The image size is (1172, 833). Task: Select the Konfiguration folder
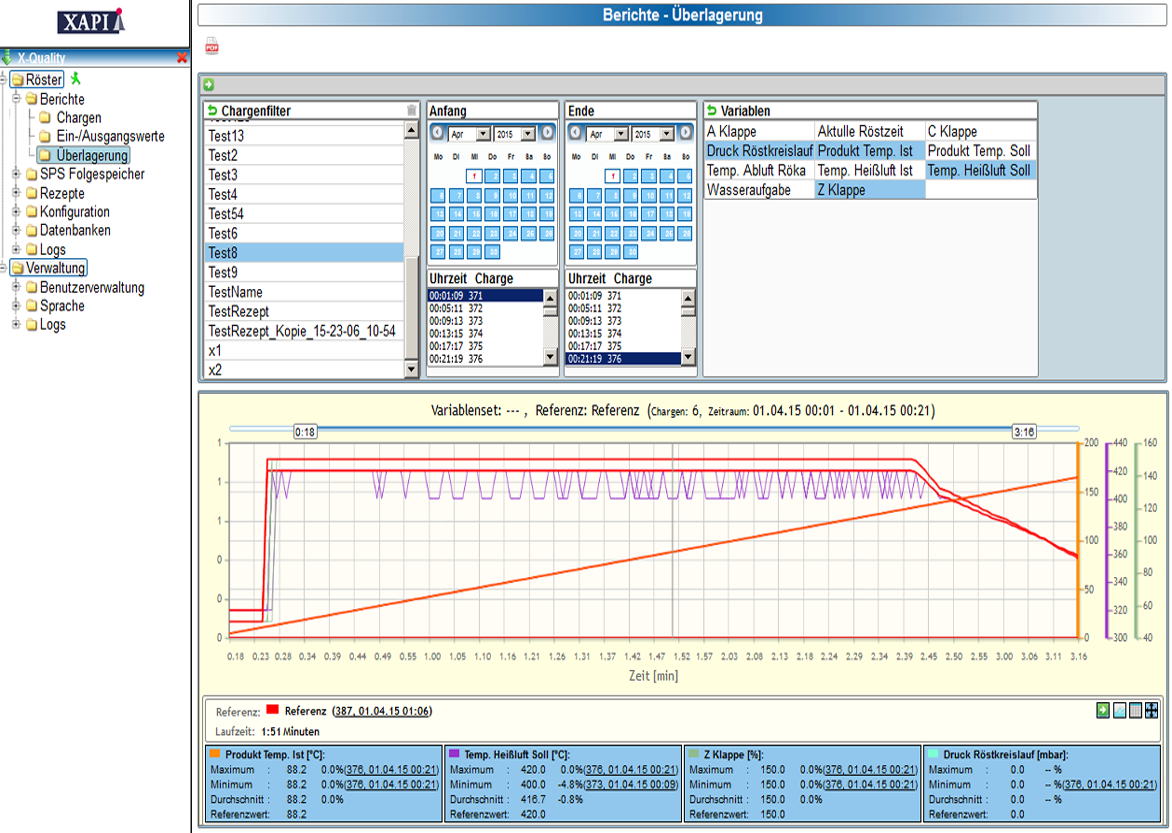(75, 212)
